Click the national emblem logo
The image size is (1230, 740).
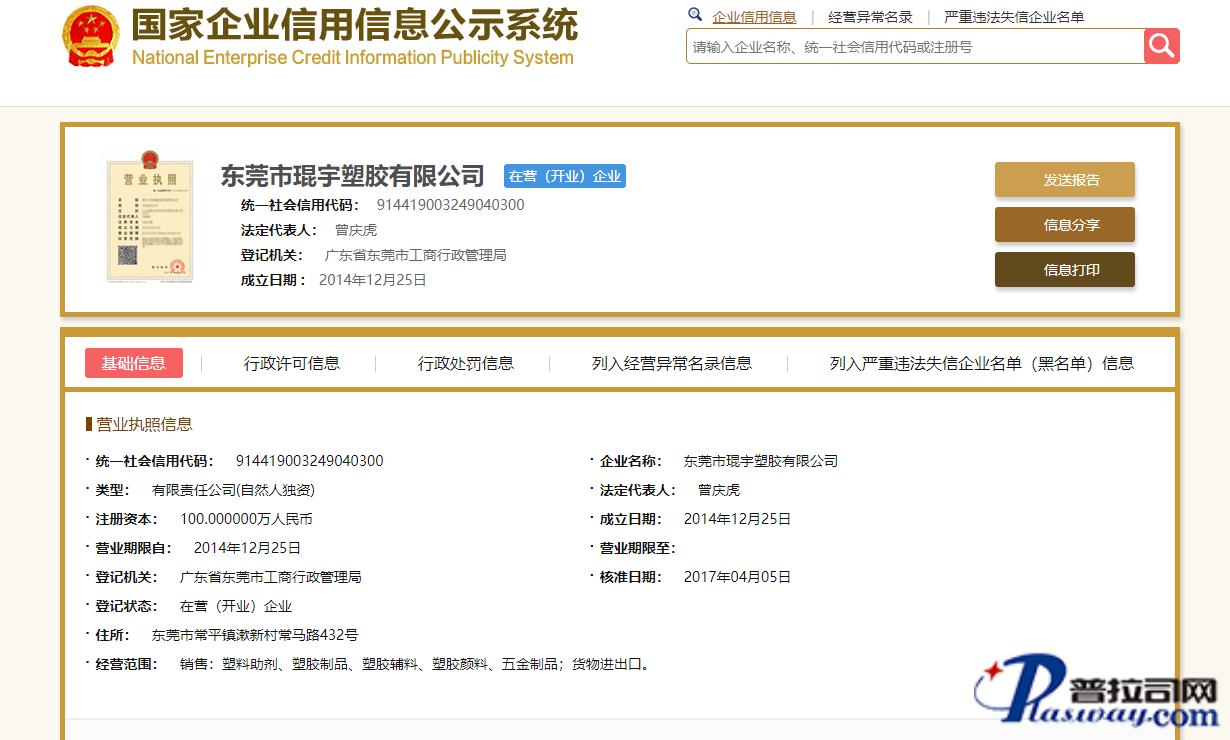click(x=91, y=37)
